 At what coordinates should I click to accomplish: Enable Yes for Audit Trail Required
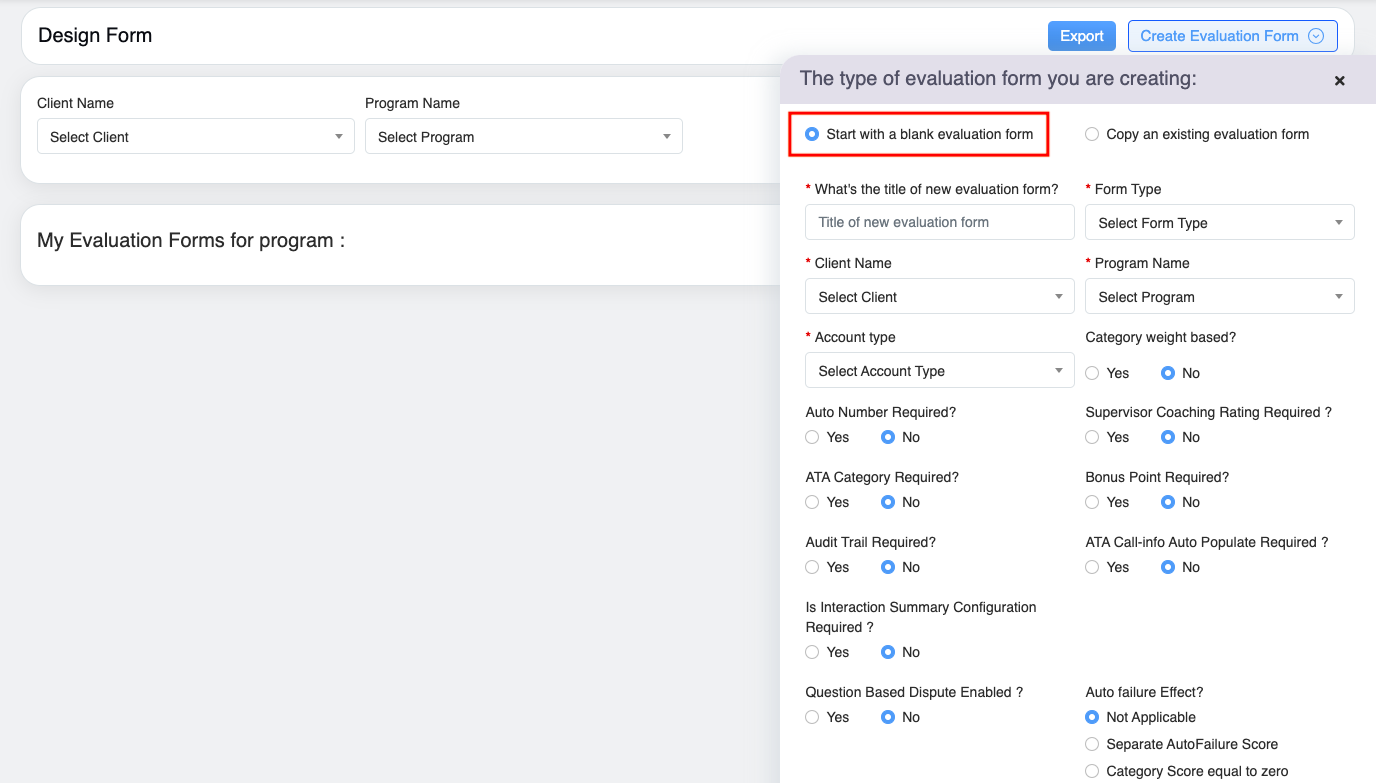tap(812, 567)
